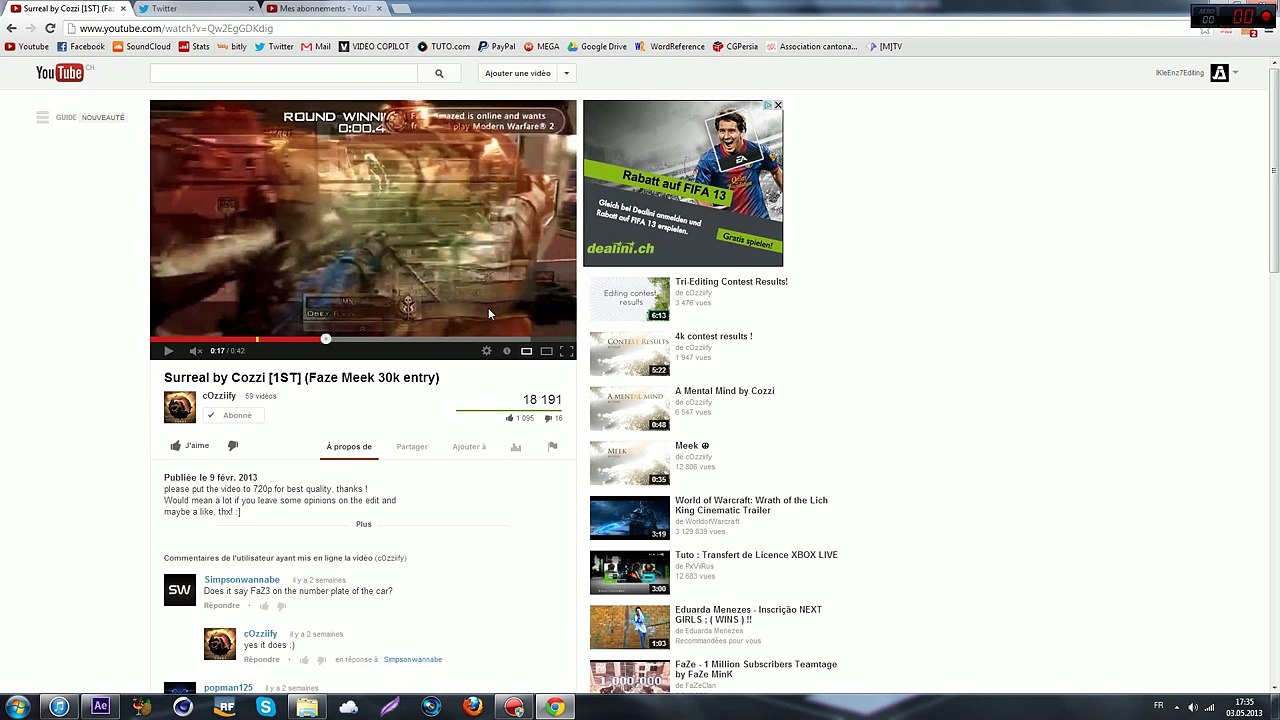
Task: Dislike the video with thumbs-down button
Action: [233, 446]
